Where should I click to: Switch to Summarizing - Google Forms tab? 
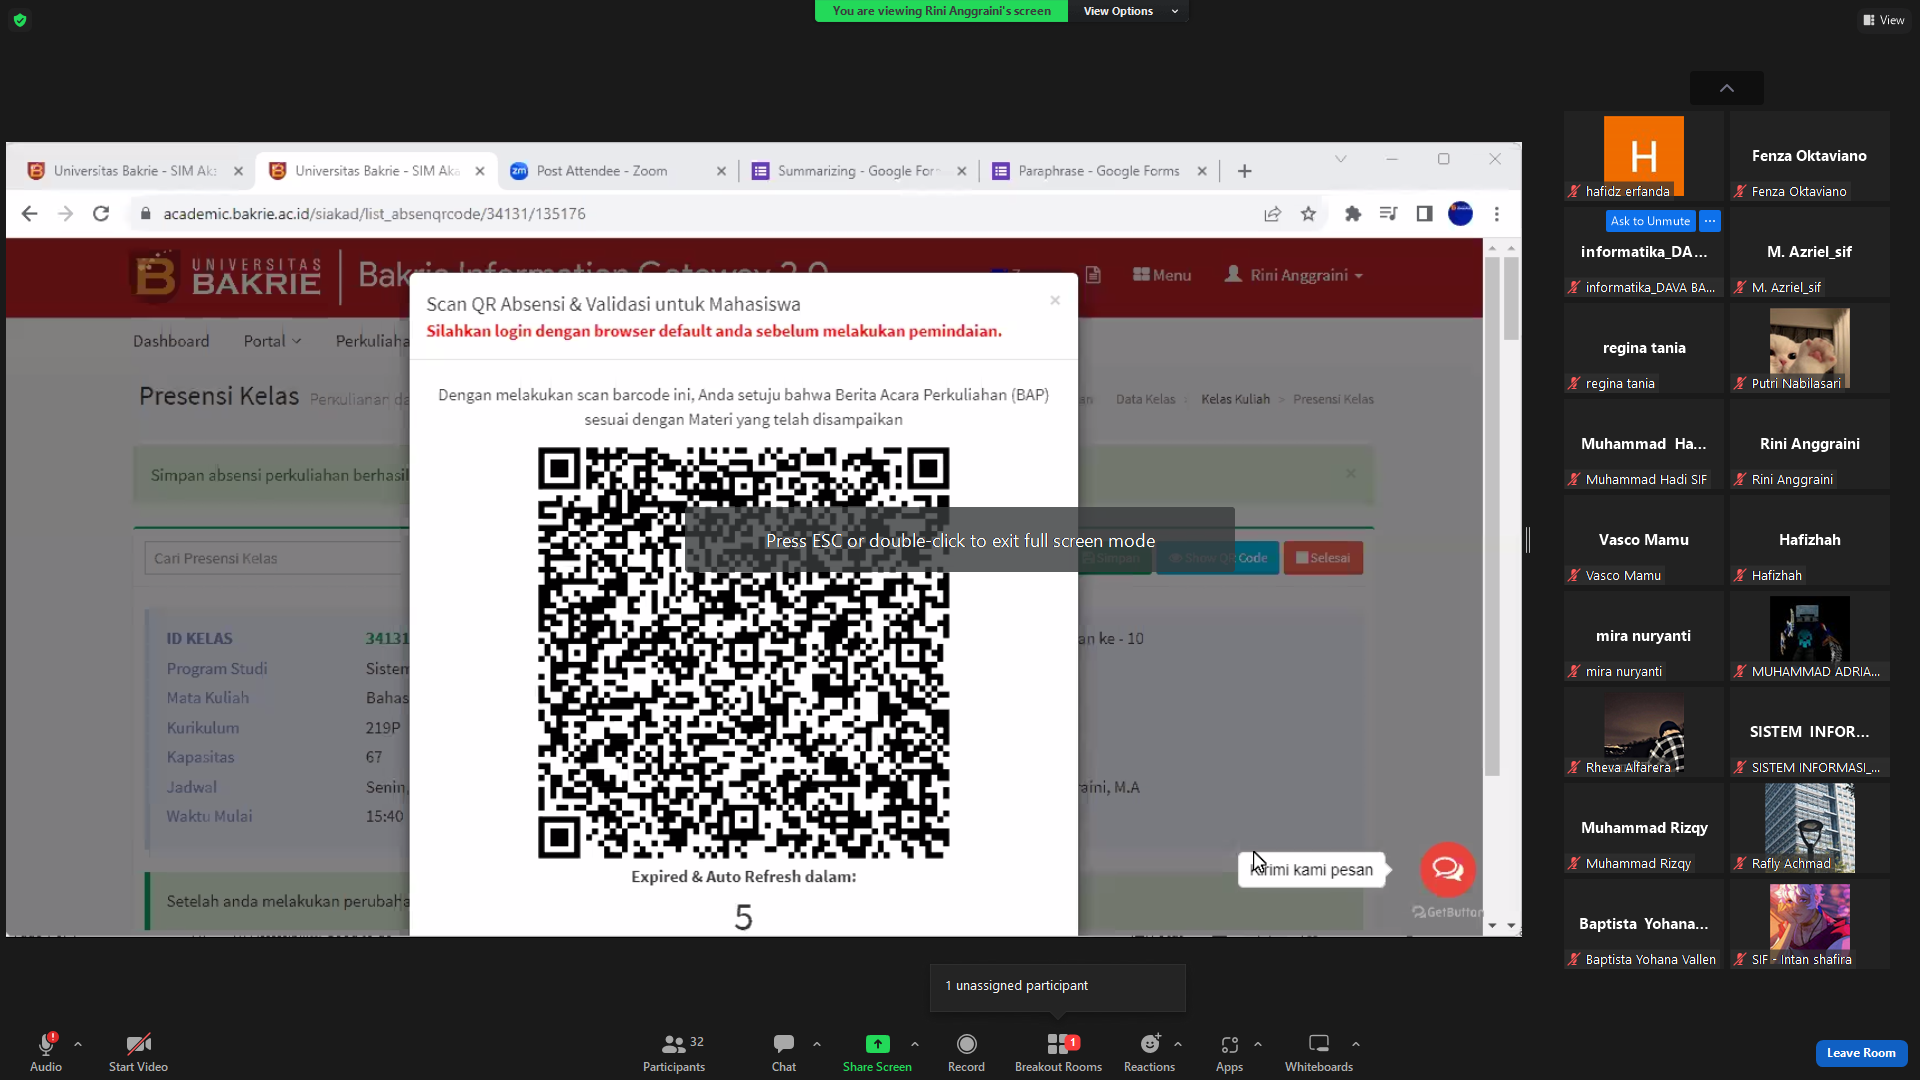click(858, 171)
